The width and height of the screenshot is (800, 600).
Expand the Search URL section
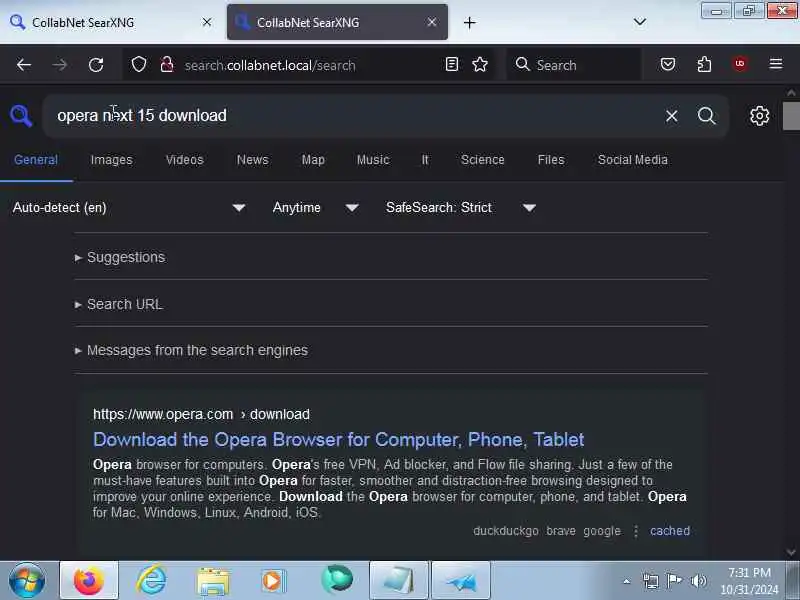[x=119, y=305]
